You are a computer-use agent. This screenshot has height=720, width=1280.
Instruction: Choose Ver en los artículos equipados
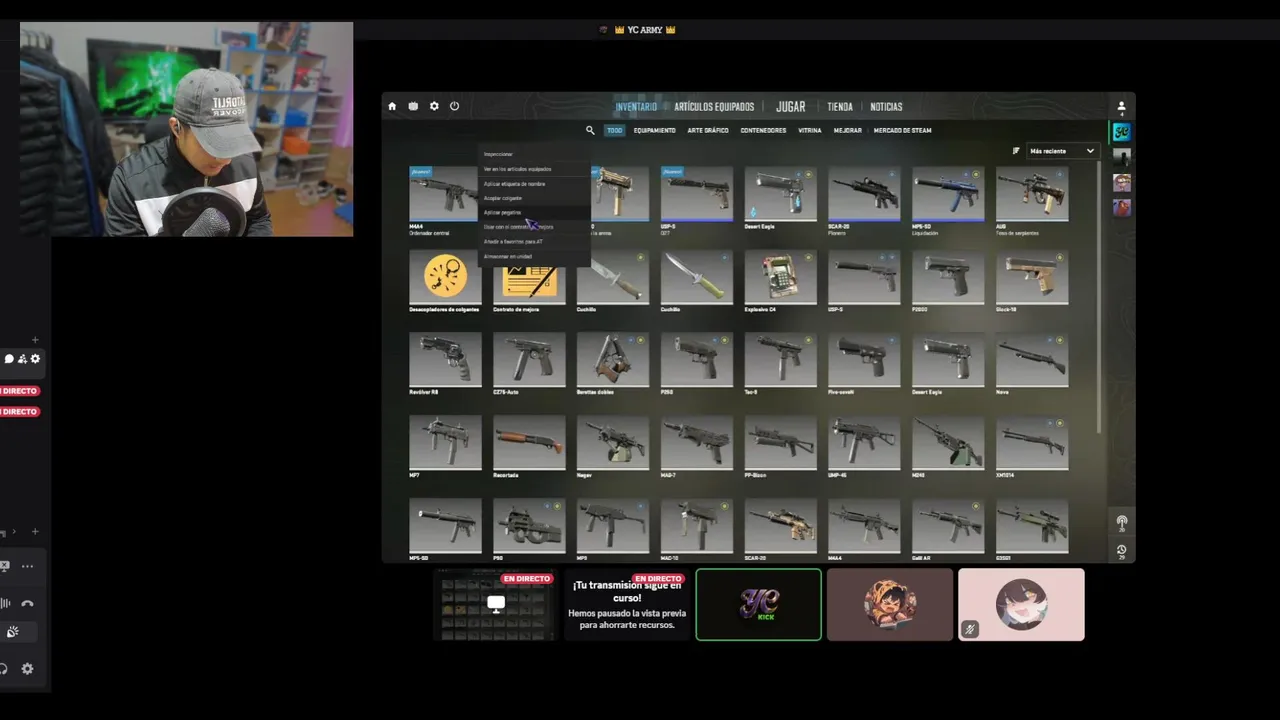tap(534, 169)
